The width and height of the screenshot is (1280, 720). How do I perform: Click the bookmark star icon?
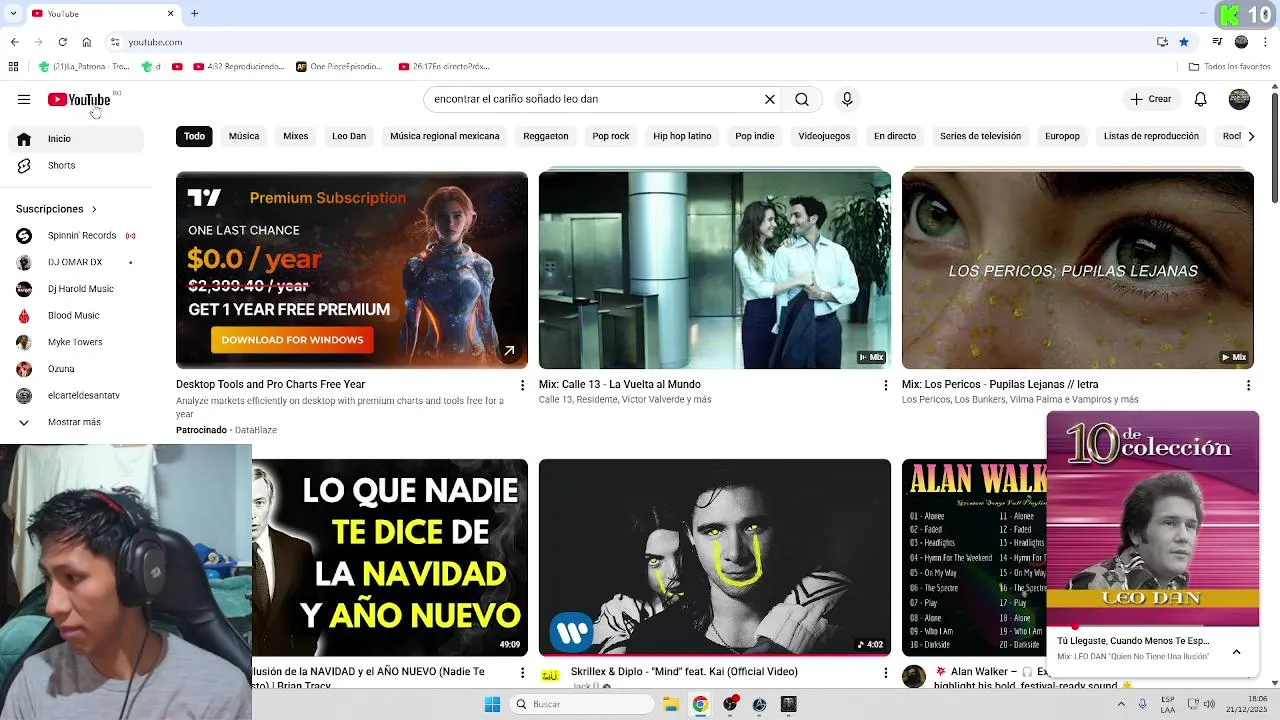tap(1184, 42)
